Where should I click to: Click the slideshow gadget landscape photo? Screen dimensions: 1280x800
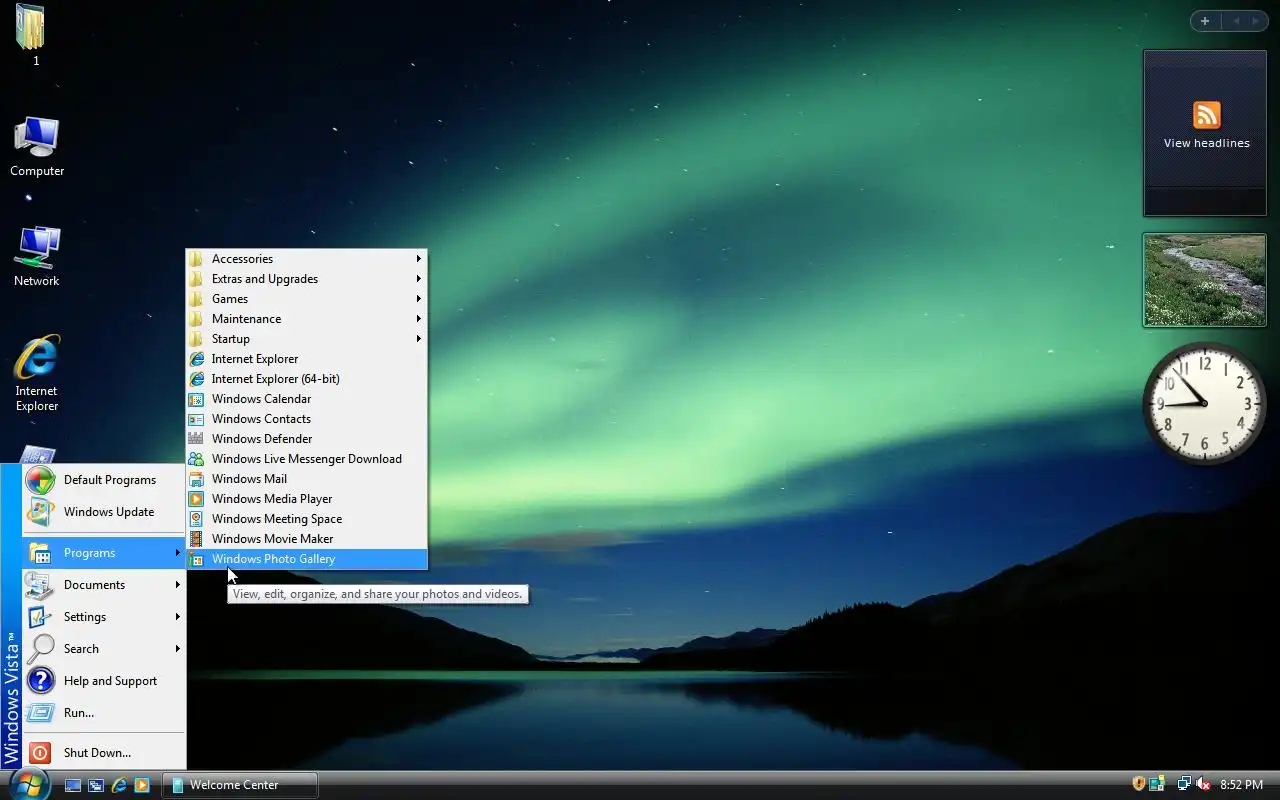tap(1205, 280)
